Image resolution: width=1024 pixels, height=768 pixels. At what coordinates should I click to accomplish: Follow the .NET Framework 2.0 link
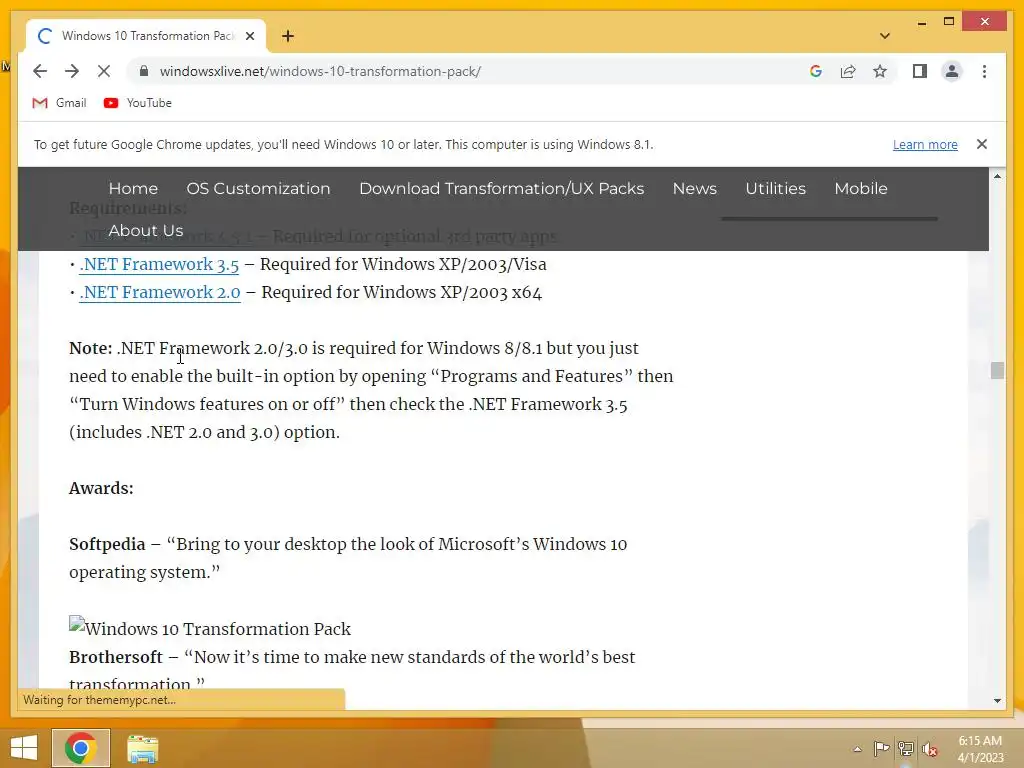pos(159,293)
